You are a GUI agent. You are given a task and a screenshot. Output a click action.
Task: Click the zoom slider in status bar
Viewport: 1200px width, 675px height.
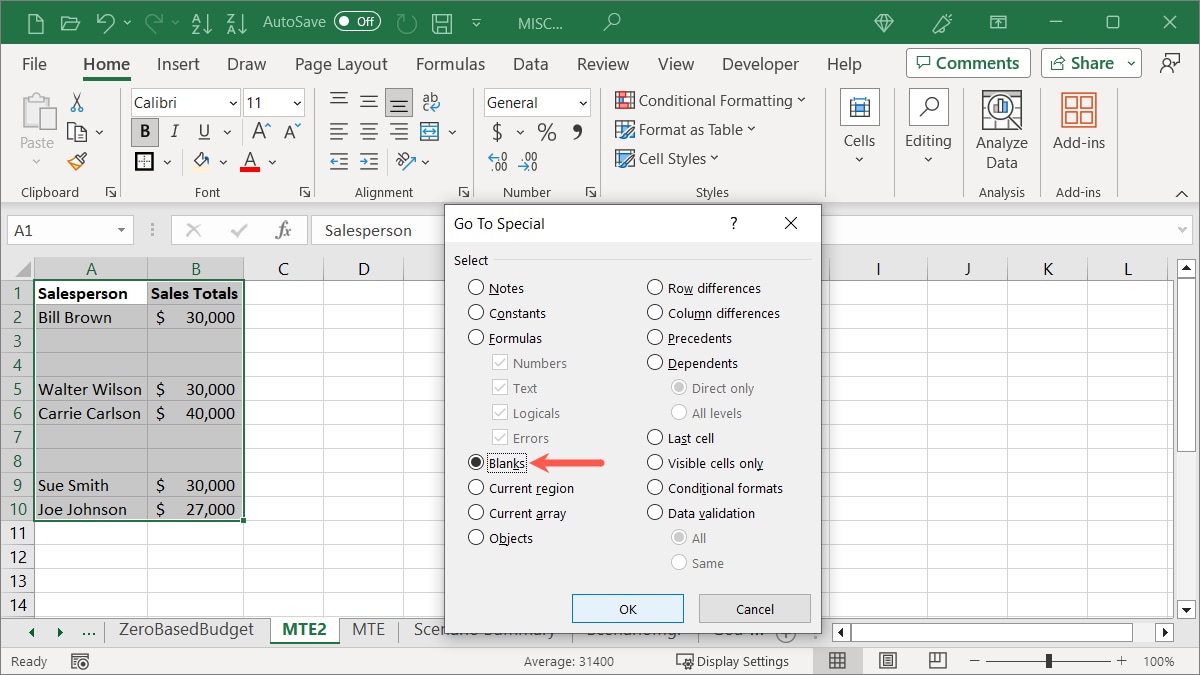(1048, 661)
